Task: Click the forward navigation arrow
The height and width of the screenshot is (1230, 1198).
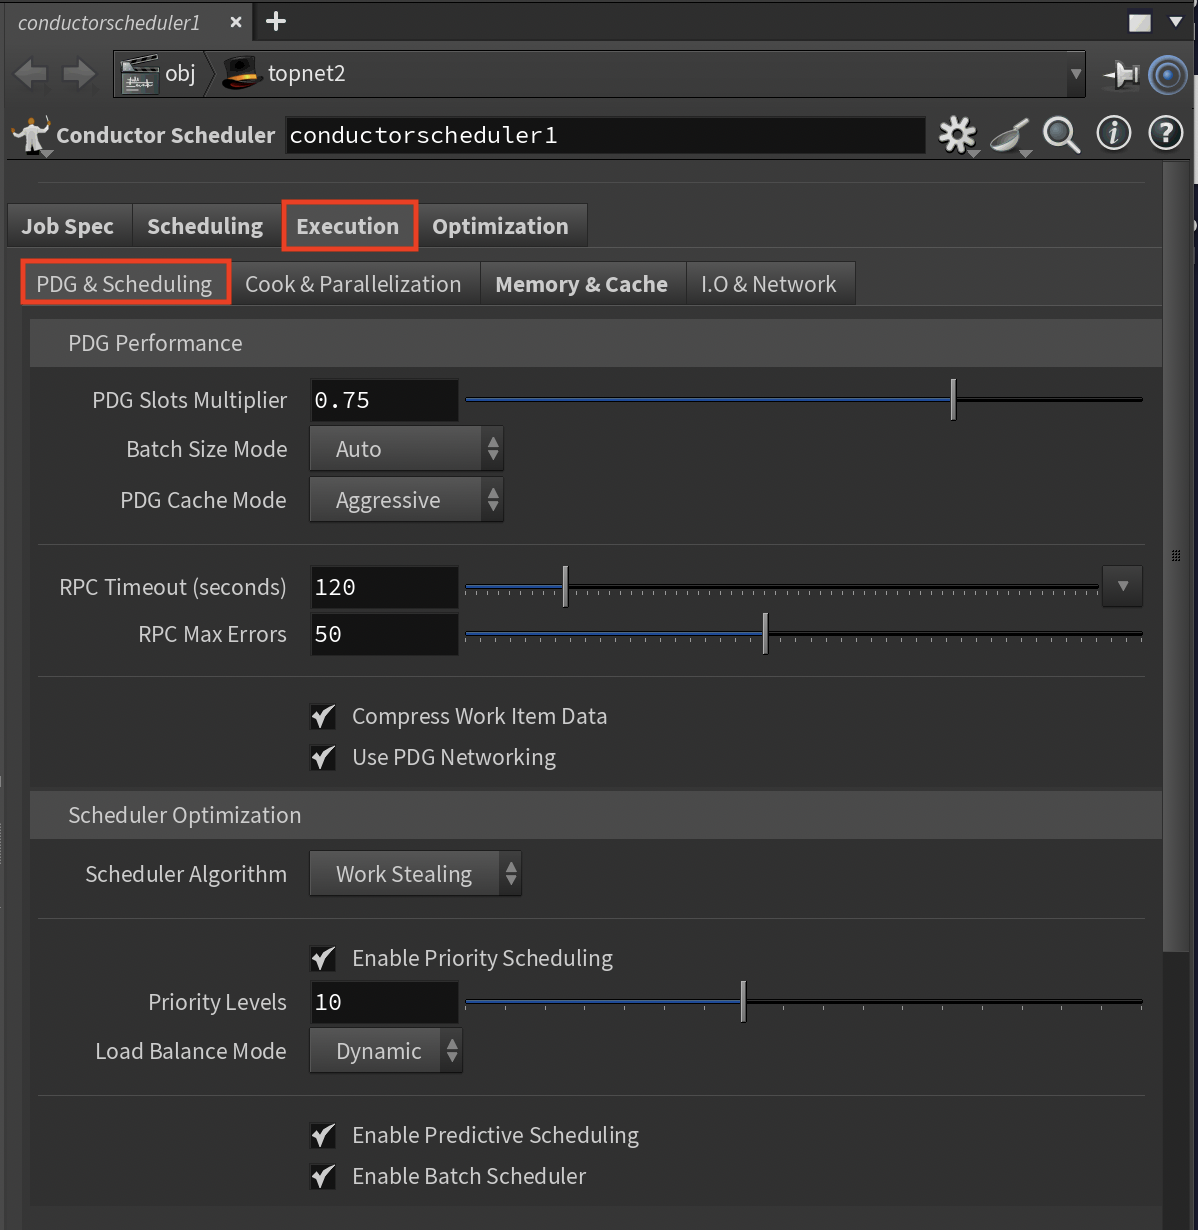Action: pyautogui.click(x=79, y=74)
